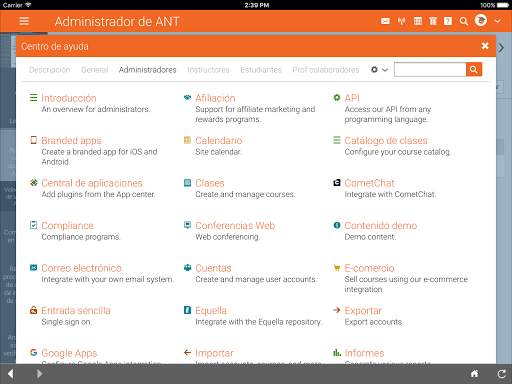Open the Catálogo de clases topic

tap(386, 141)
